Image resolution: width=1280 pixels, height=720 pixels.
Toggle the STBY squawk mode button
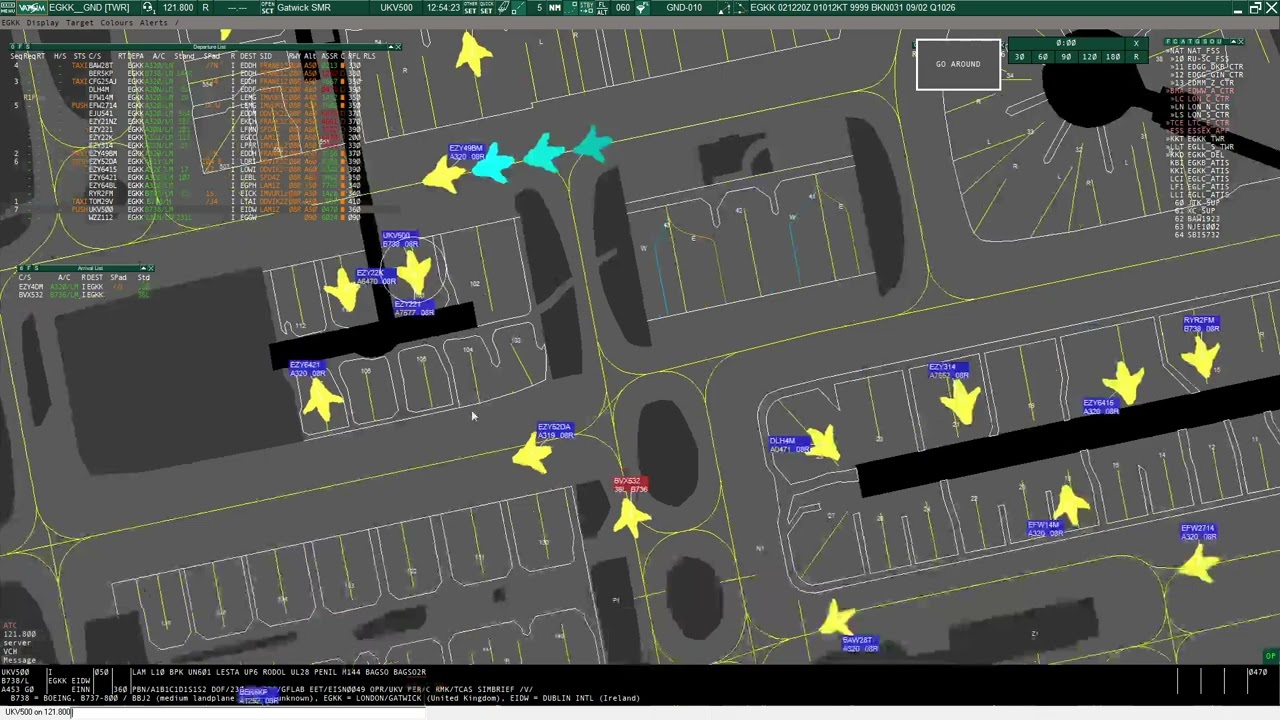tap(587, 8)
